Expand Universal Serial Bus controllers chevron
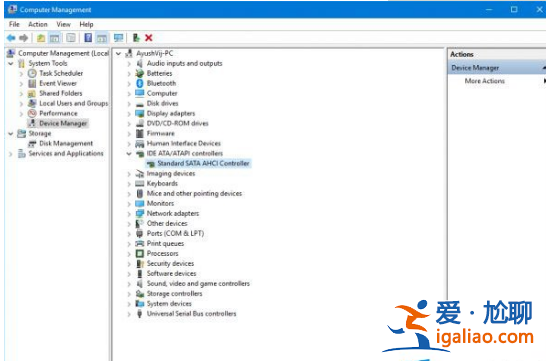 [x=129, y=314]
